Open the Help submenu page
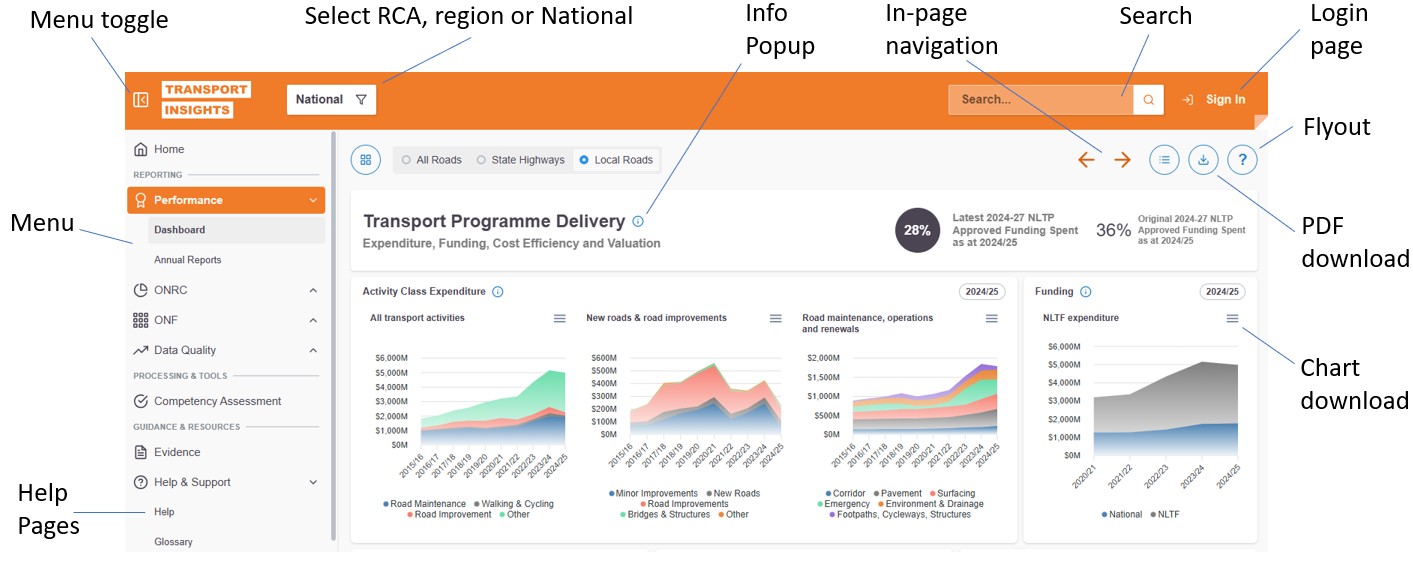The width and height of the screenshot is (1413, 568). (237, 512)
